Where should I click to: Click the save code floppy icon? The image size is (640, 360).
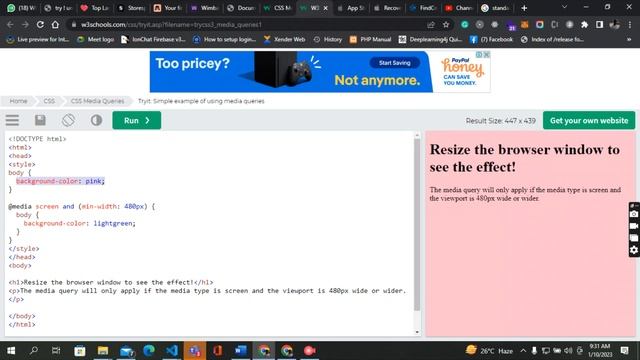coord(40,120)
